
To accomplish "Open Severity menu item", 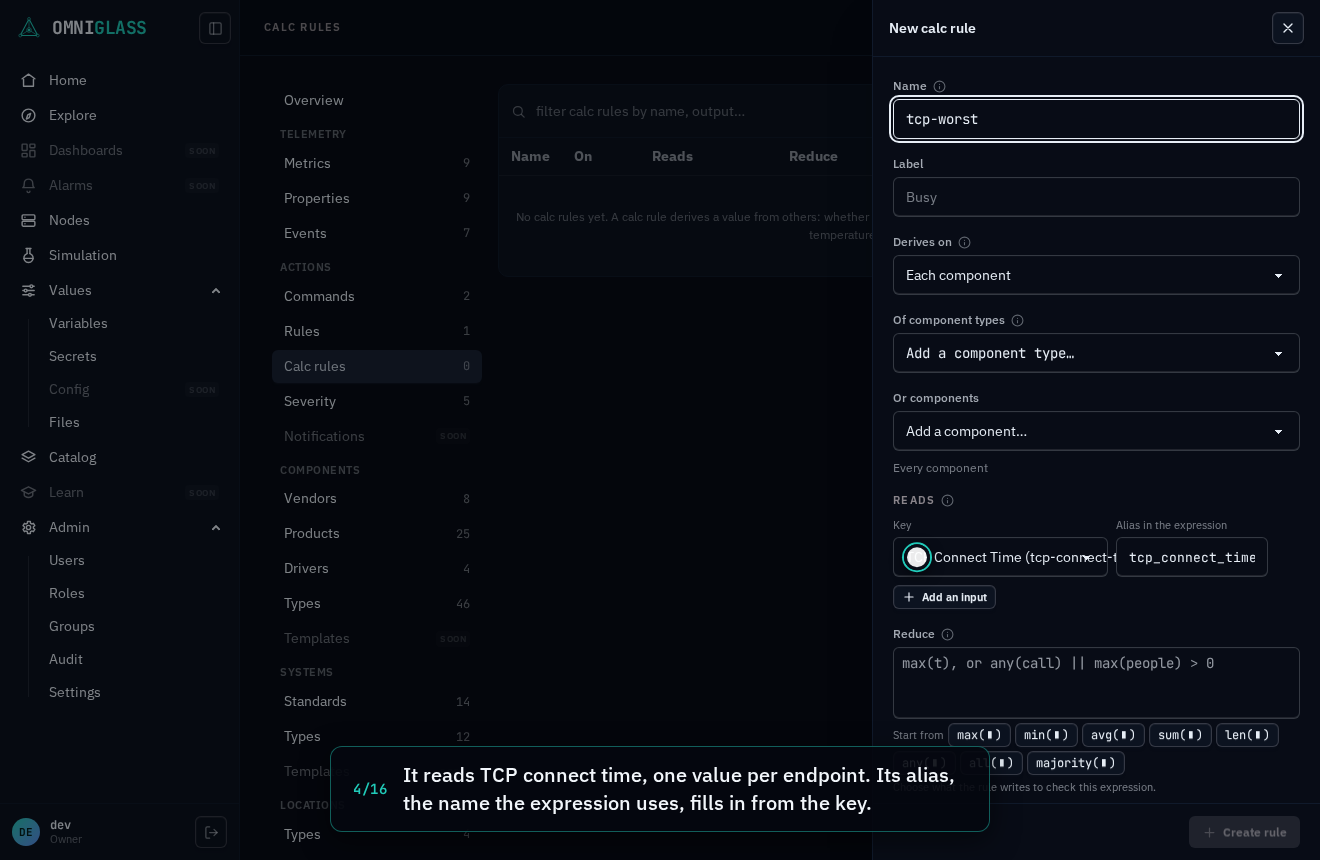I will [x=377, y=401].
